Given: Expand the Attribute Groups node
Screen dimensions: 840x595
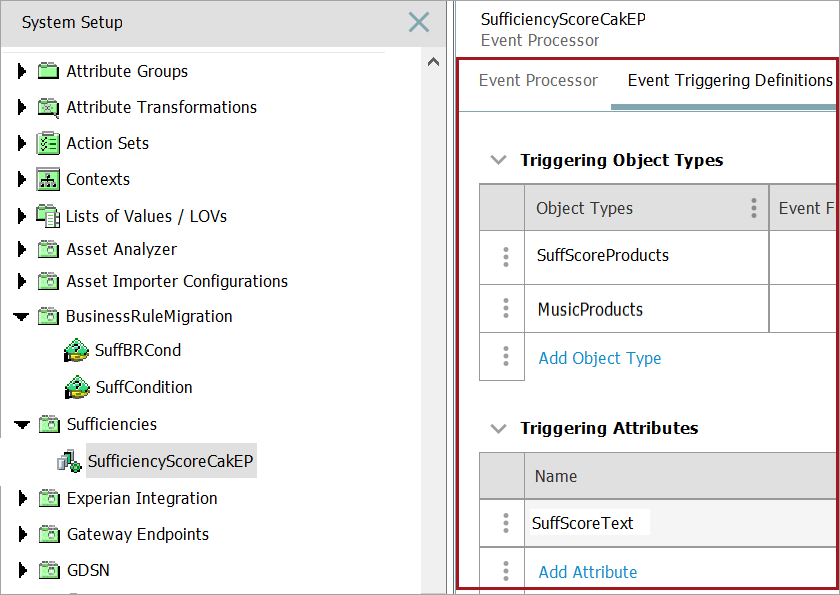Looking at the screenshot, I should coord(22,71).
